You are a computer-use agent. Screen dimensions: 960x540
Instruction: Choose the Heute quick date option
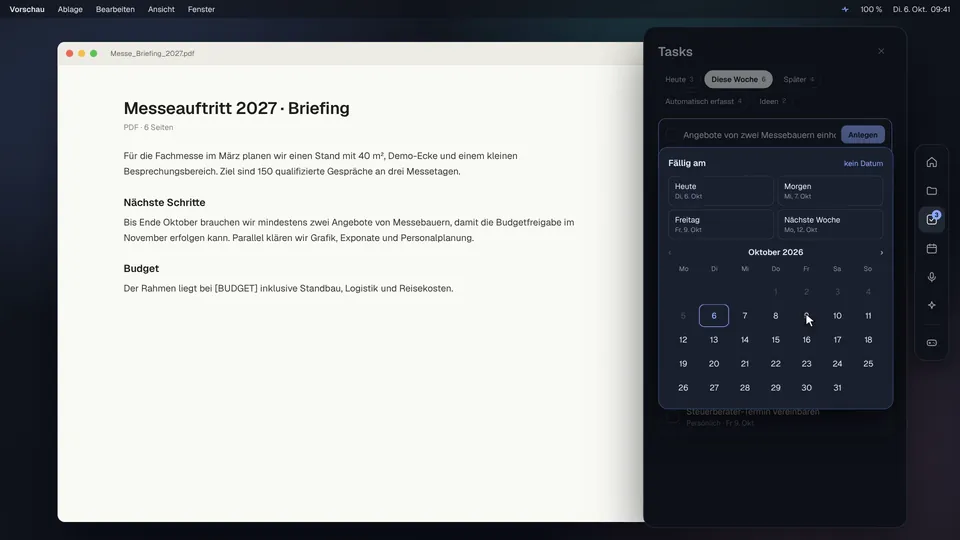point(721,191)
